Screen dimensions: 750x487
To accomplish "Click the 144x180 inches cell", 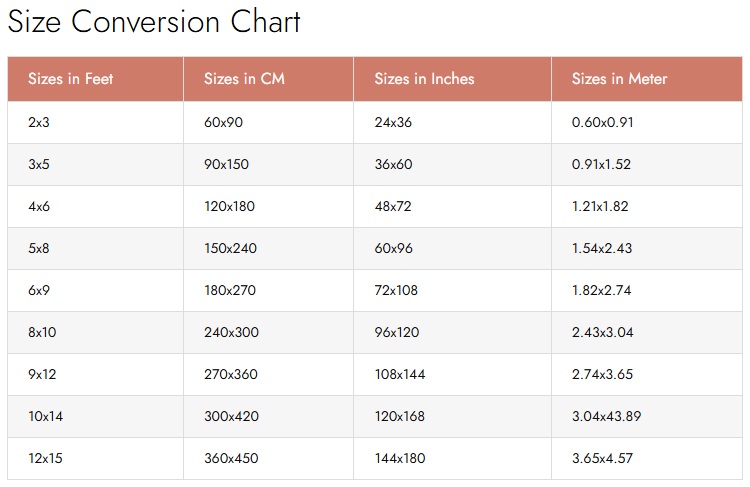I will tap(452, 459).
